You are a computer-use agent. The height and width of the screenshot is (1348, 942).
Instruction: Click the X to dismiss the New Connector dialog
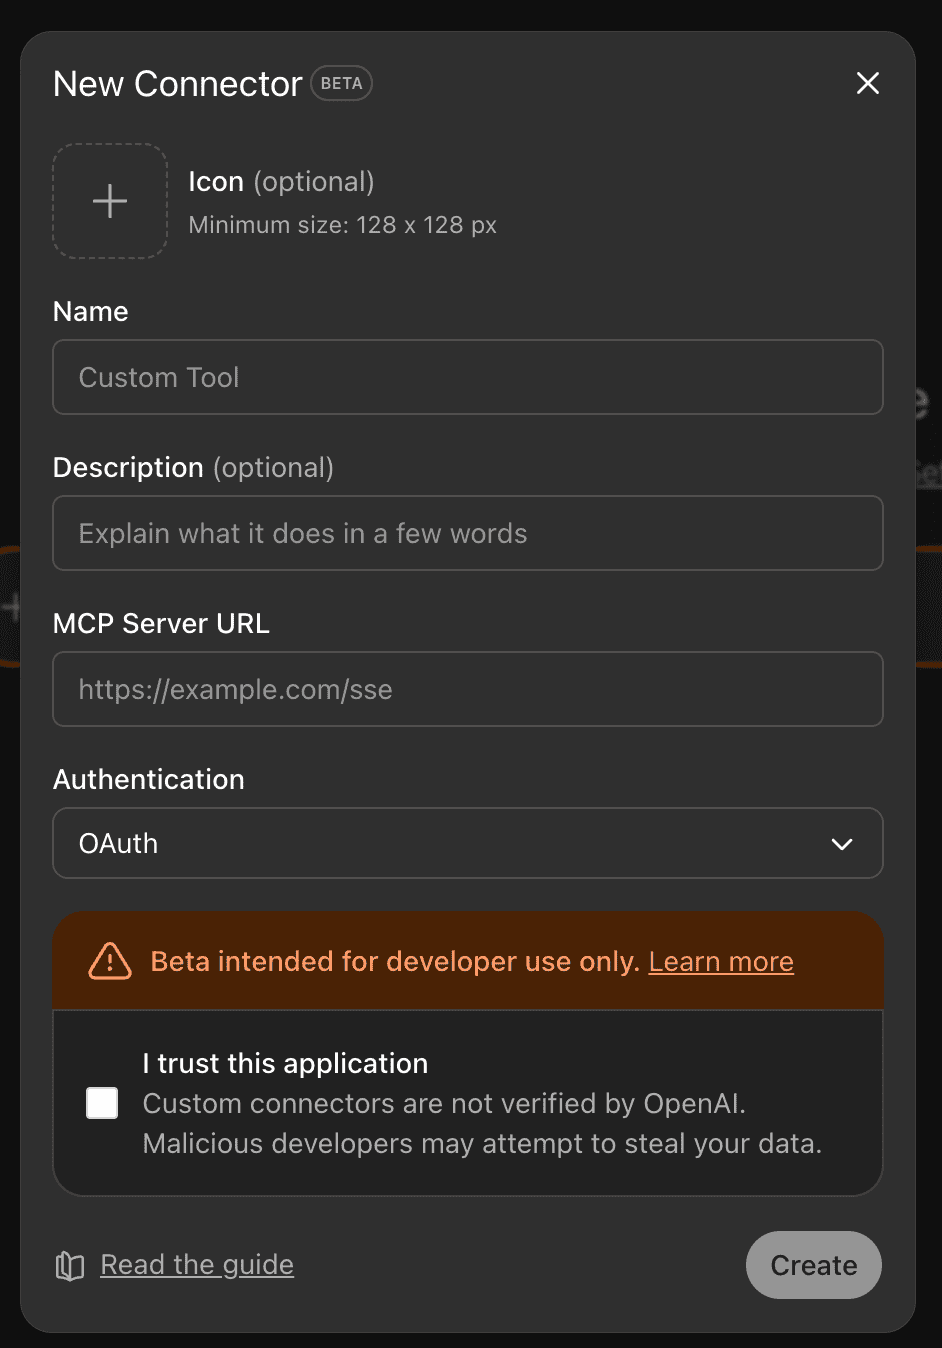pyautogui.click(x=867, y=83)
